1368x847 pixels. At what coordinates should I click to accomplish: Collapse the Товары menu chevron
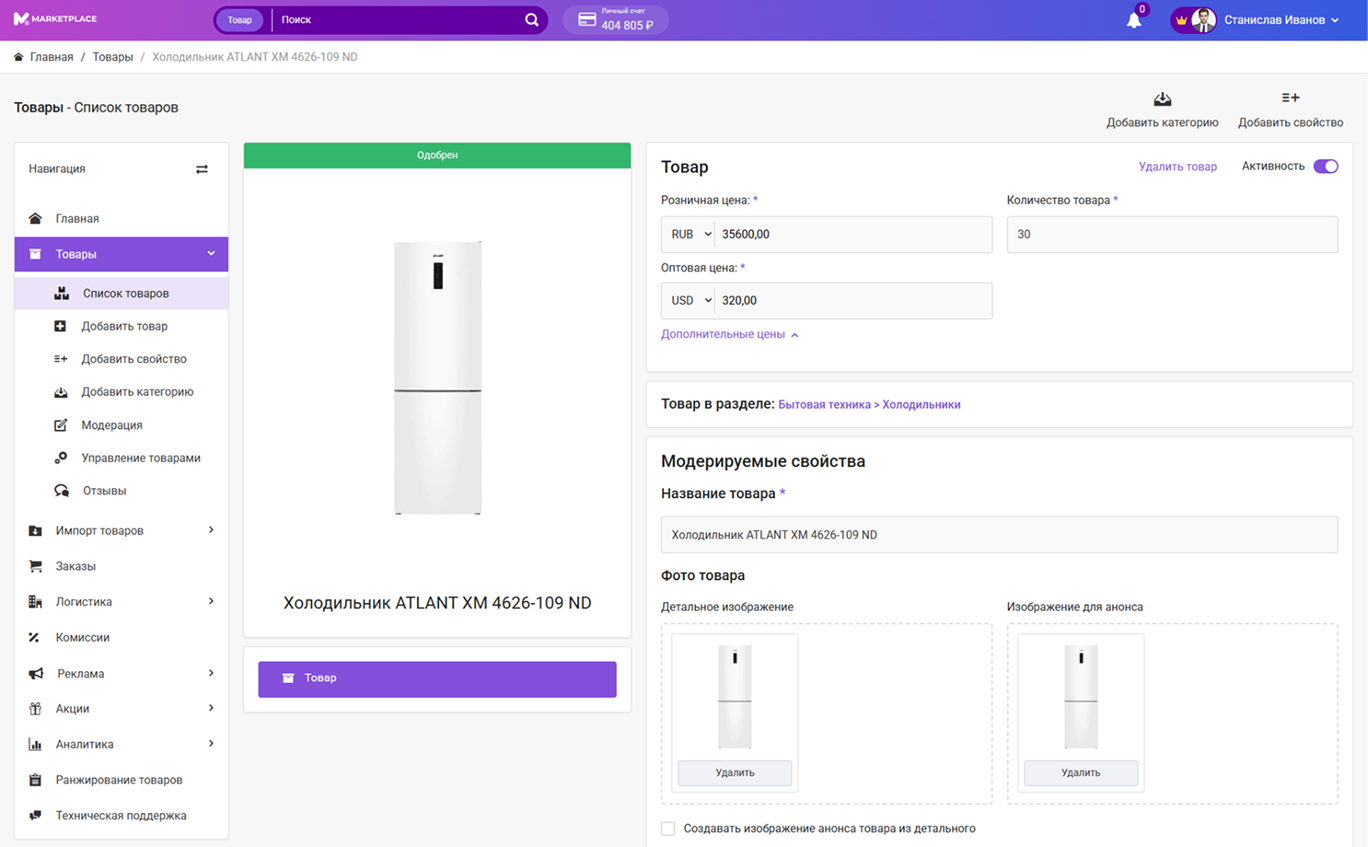coord(211,254)
